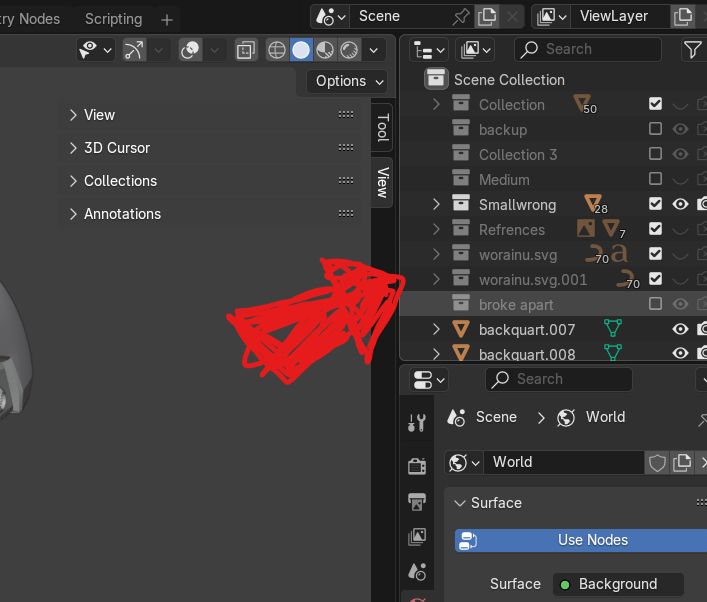The height and width of the screenshot is (602, 707).
Task: Uncheck the Collection exclude checkbox
Action: (655, 104)
